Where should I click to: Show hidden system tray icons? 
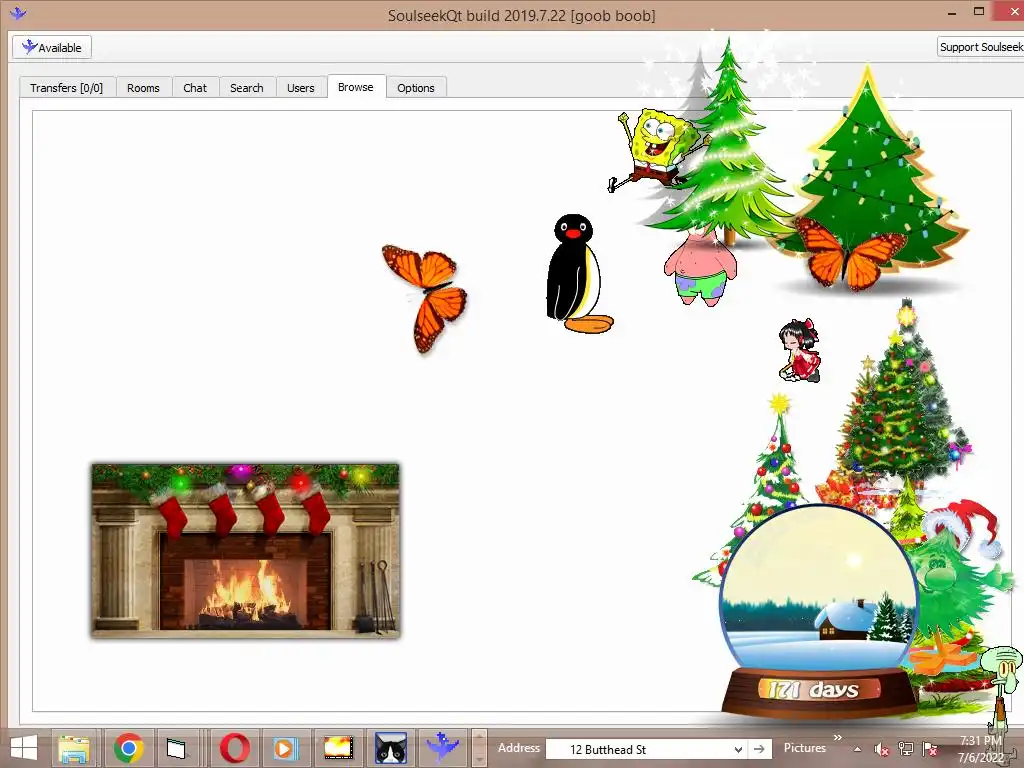click(857, 750)
